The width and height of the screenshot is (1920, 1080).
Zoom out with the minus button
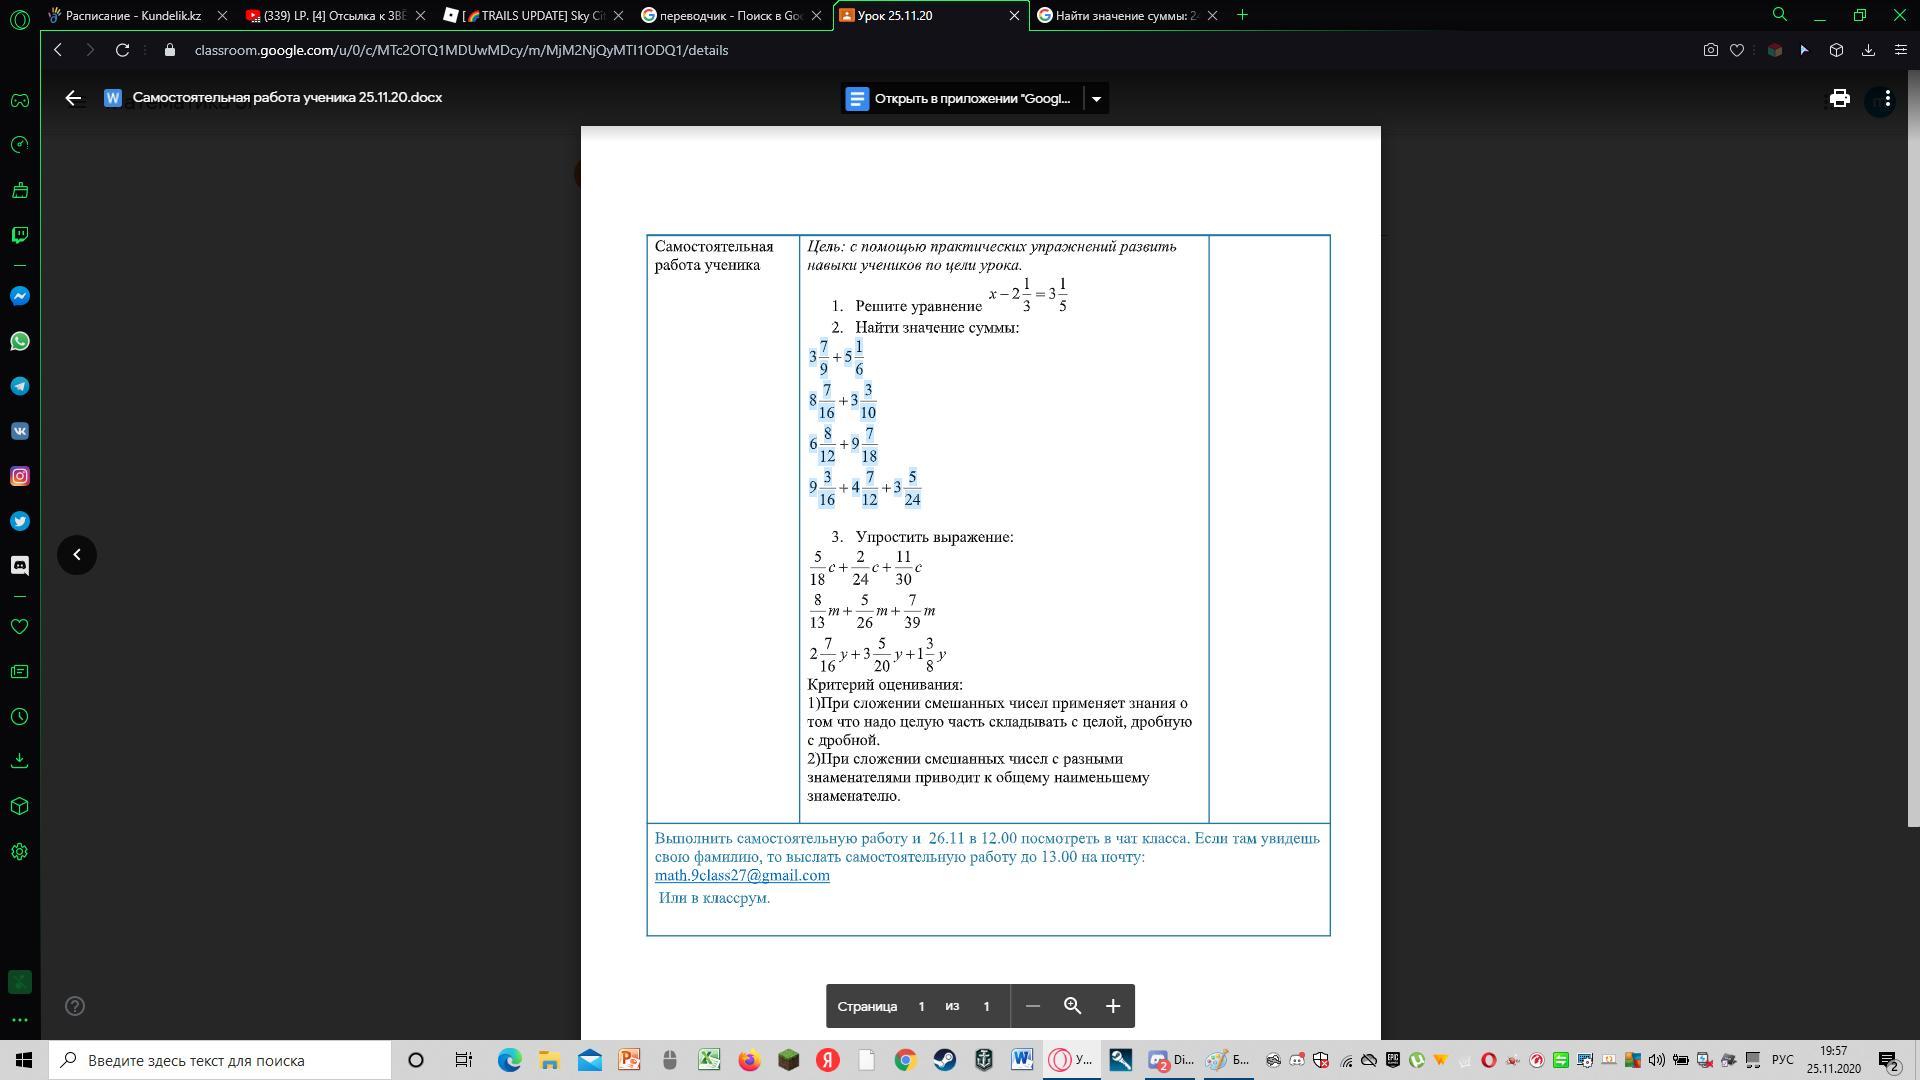1033,1006
